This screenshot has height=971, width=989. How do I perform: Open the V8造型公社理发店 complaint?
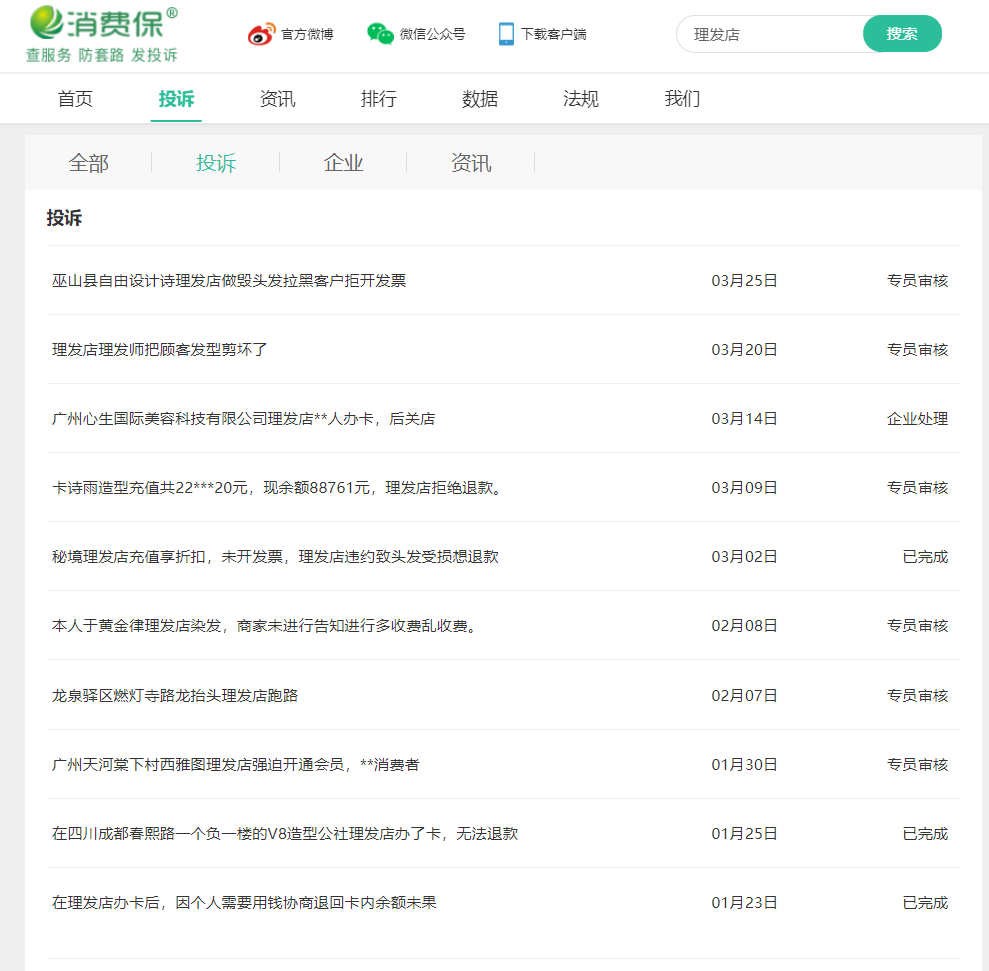pos(285,833)
